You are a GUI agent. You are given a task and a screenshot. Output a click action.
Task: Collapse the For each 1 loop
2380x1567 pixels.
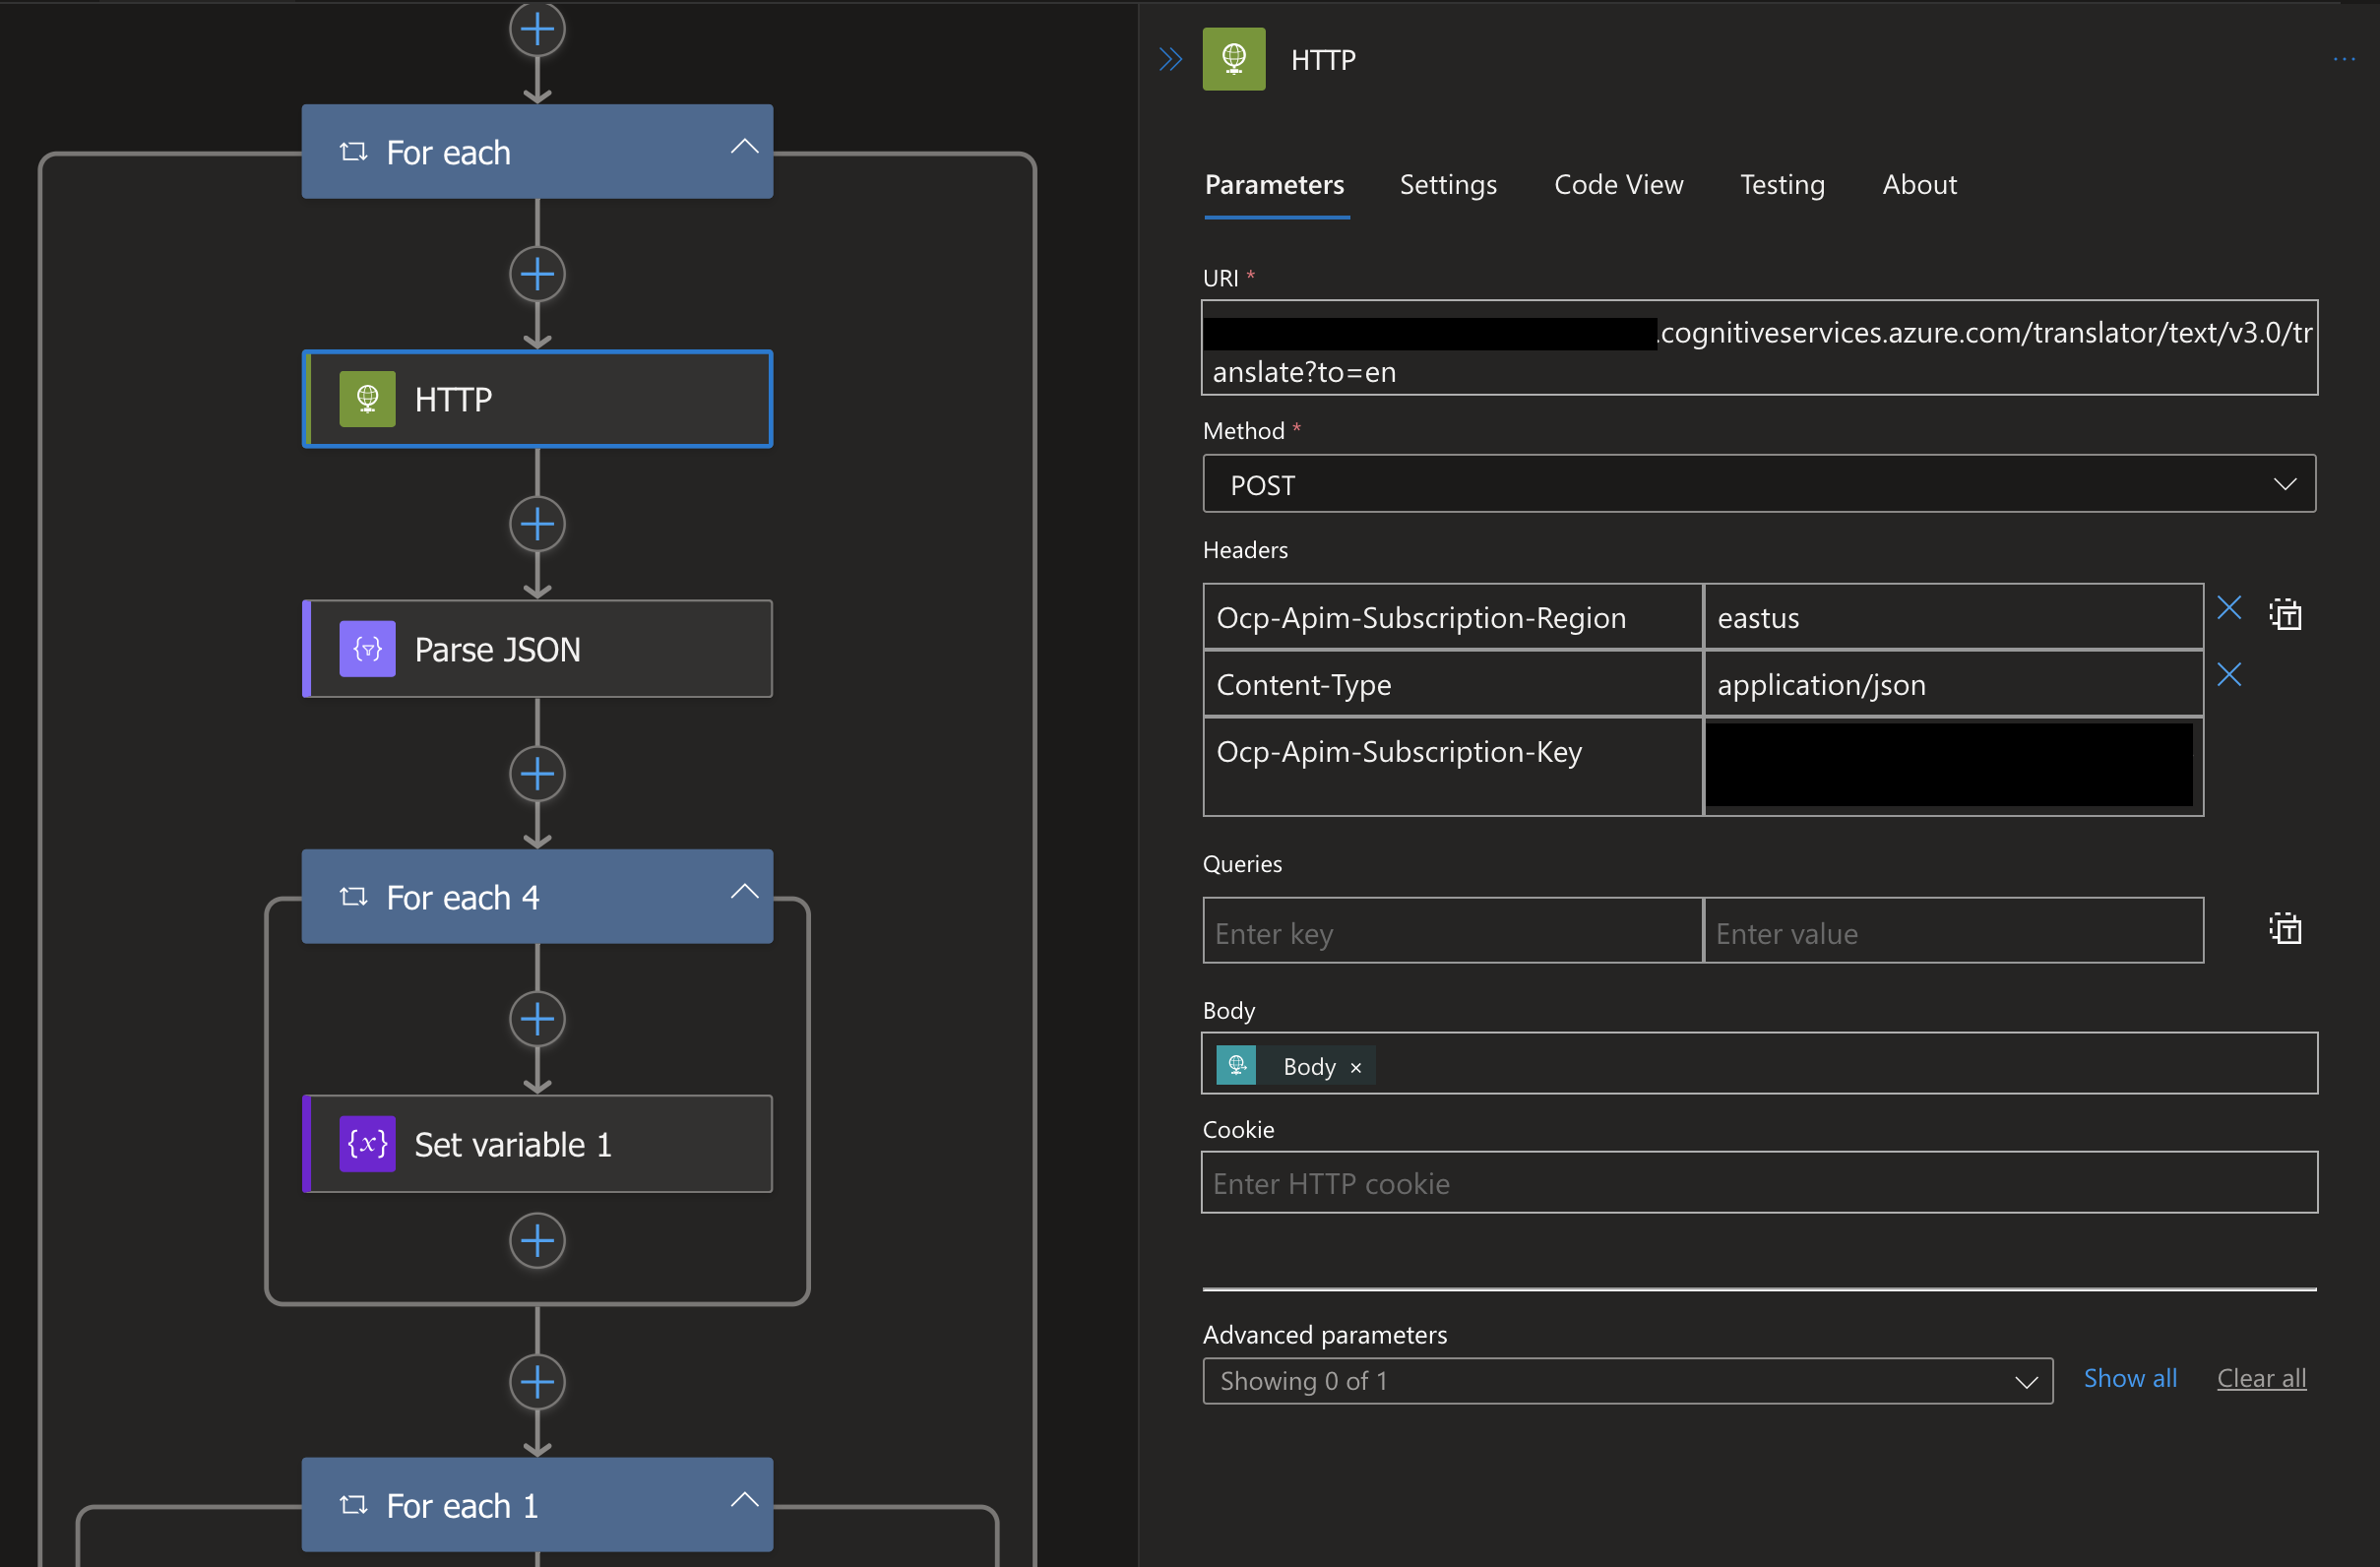coord(744,1500)
